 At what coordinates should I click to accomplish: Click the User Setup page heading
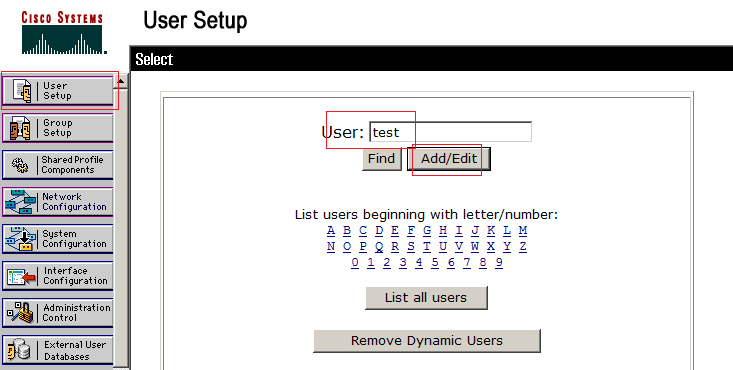click(x=195, y=21)
